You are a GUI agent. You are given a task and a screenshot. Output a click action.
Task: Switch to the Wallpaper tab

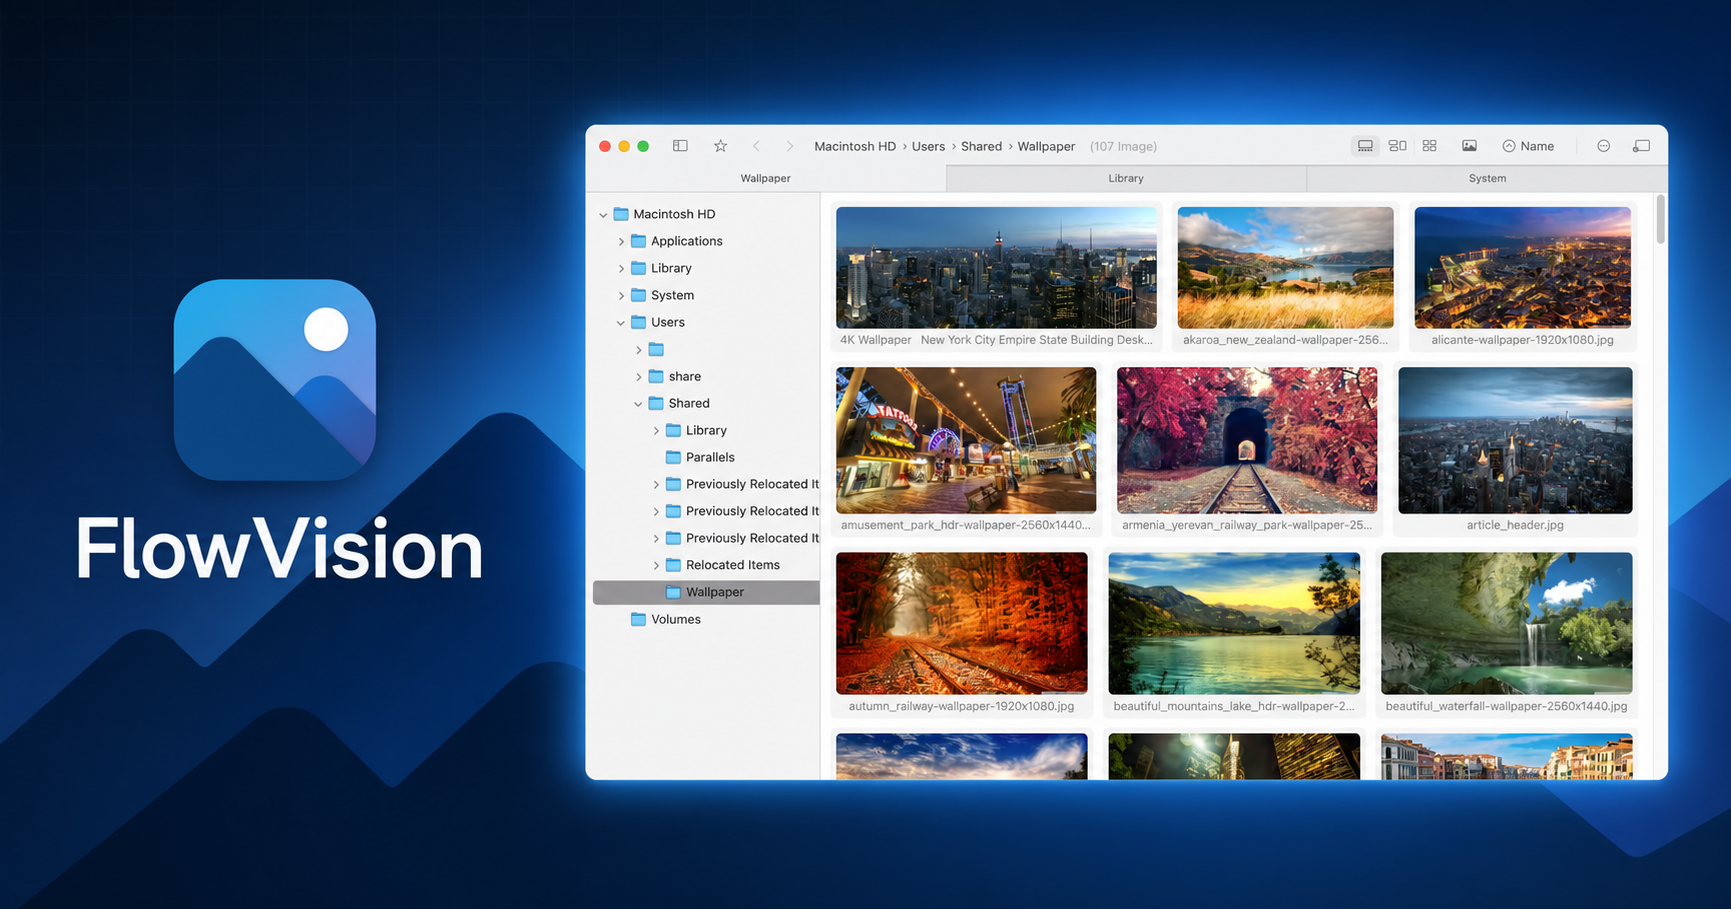coord(765,178)
